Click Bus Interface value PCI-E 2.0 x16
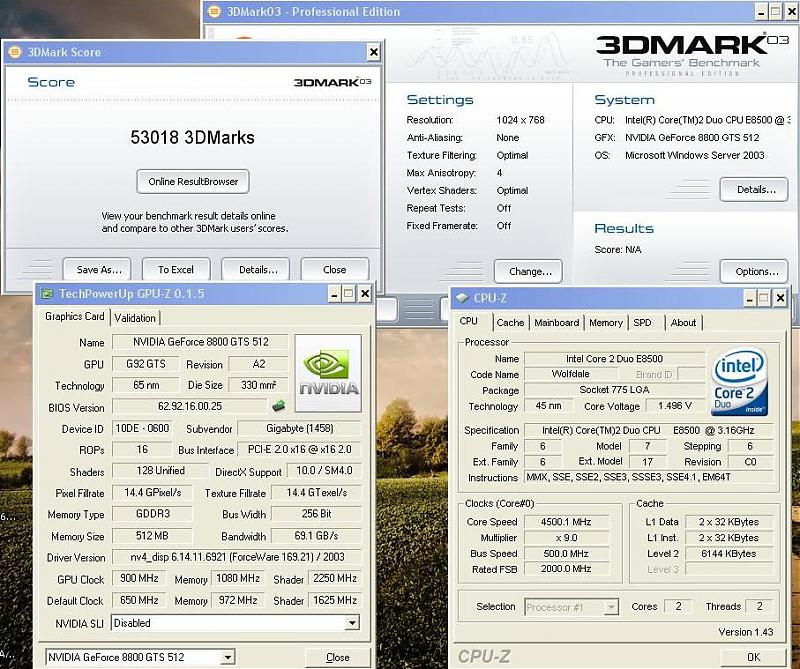The height and width of the screenshot is (669, 800). point(299,450)
